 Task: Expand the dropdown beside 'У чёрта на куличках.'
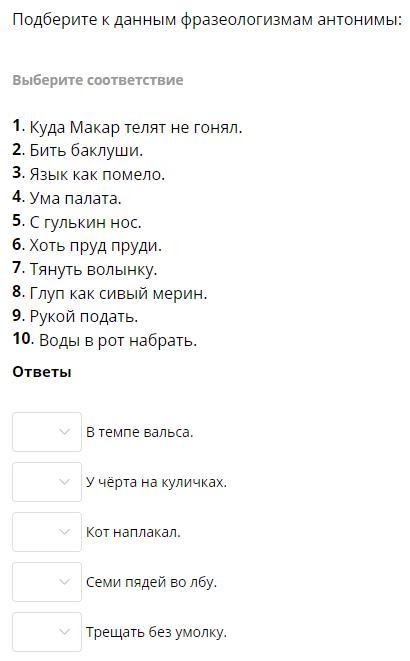47,482
